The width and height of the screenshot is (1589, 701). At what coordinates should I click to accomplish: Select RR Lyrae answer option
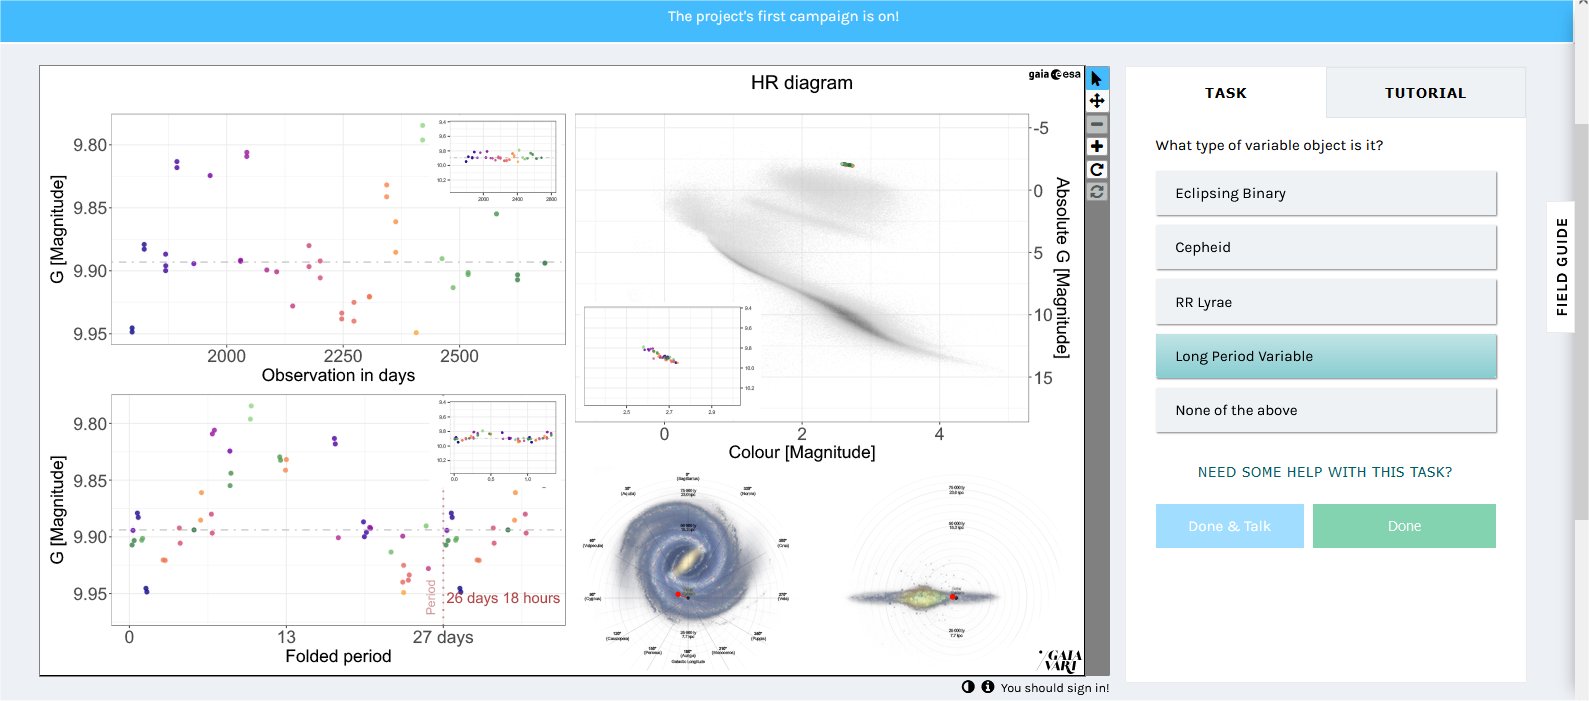point(1326,302)
